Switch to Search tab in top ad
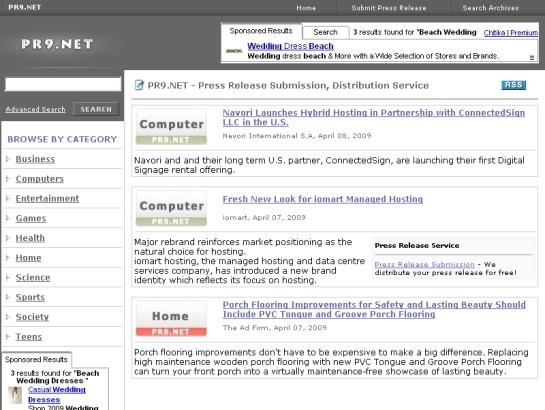 326,32
